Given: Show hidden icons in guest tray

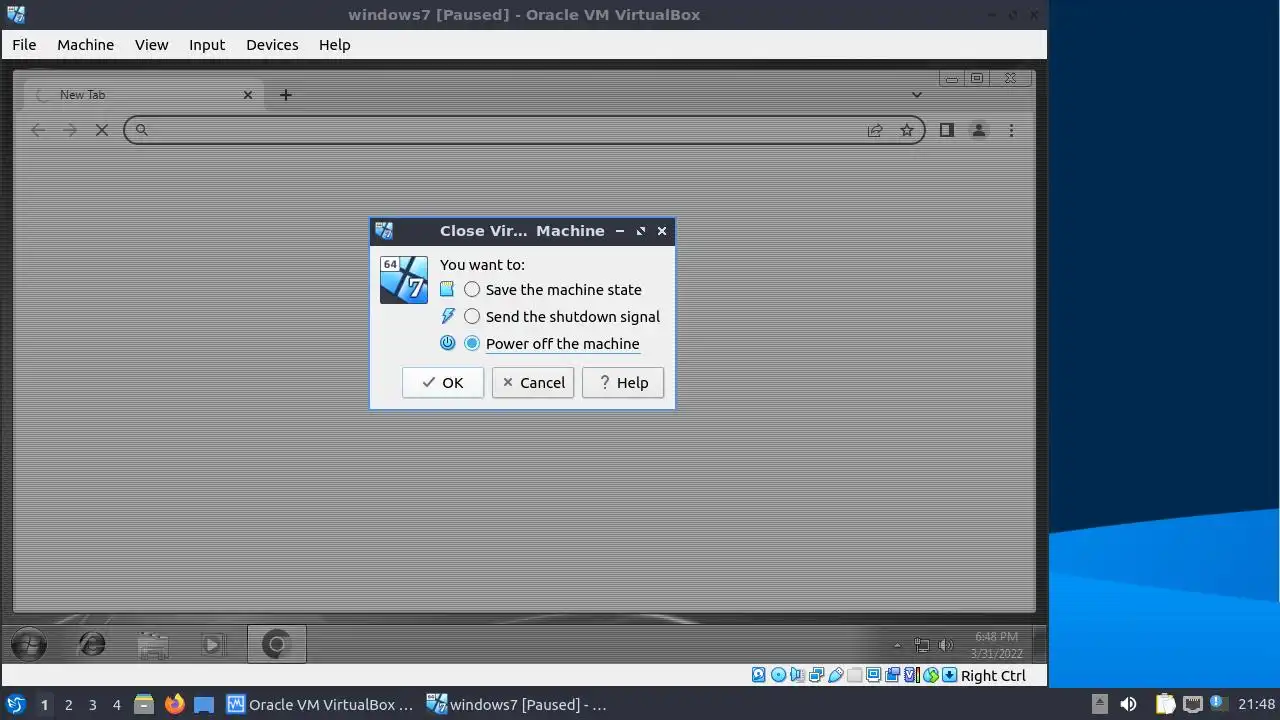Looking at the screenshot, I should [896, 646].
